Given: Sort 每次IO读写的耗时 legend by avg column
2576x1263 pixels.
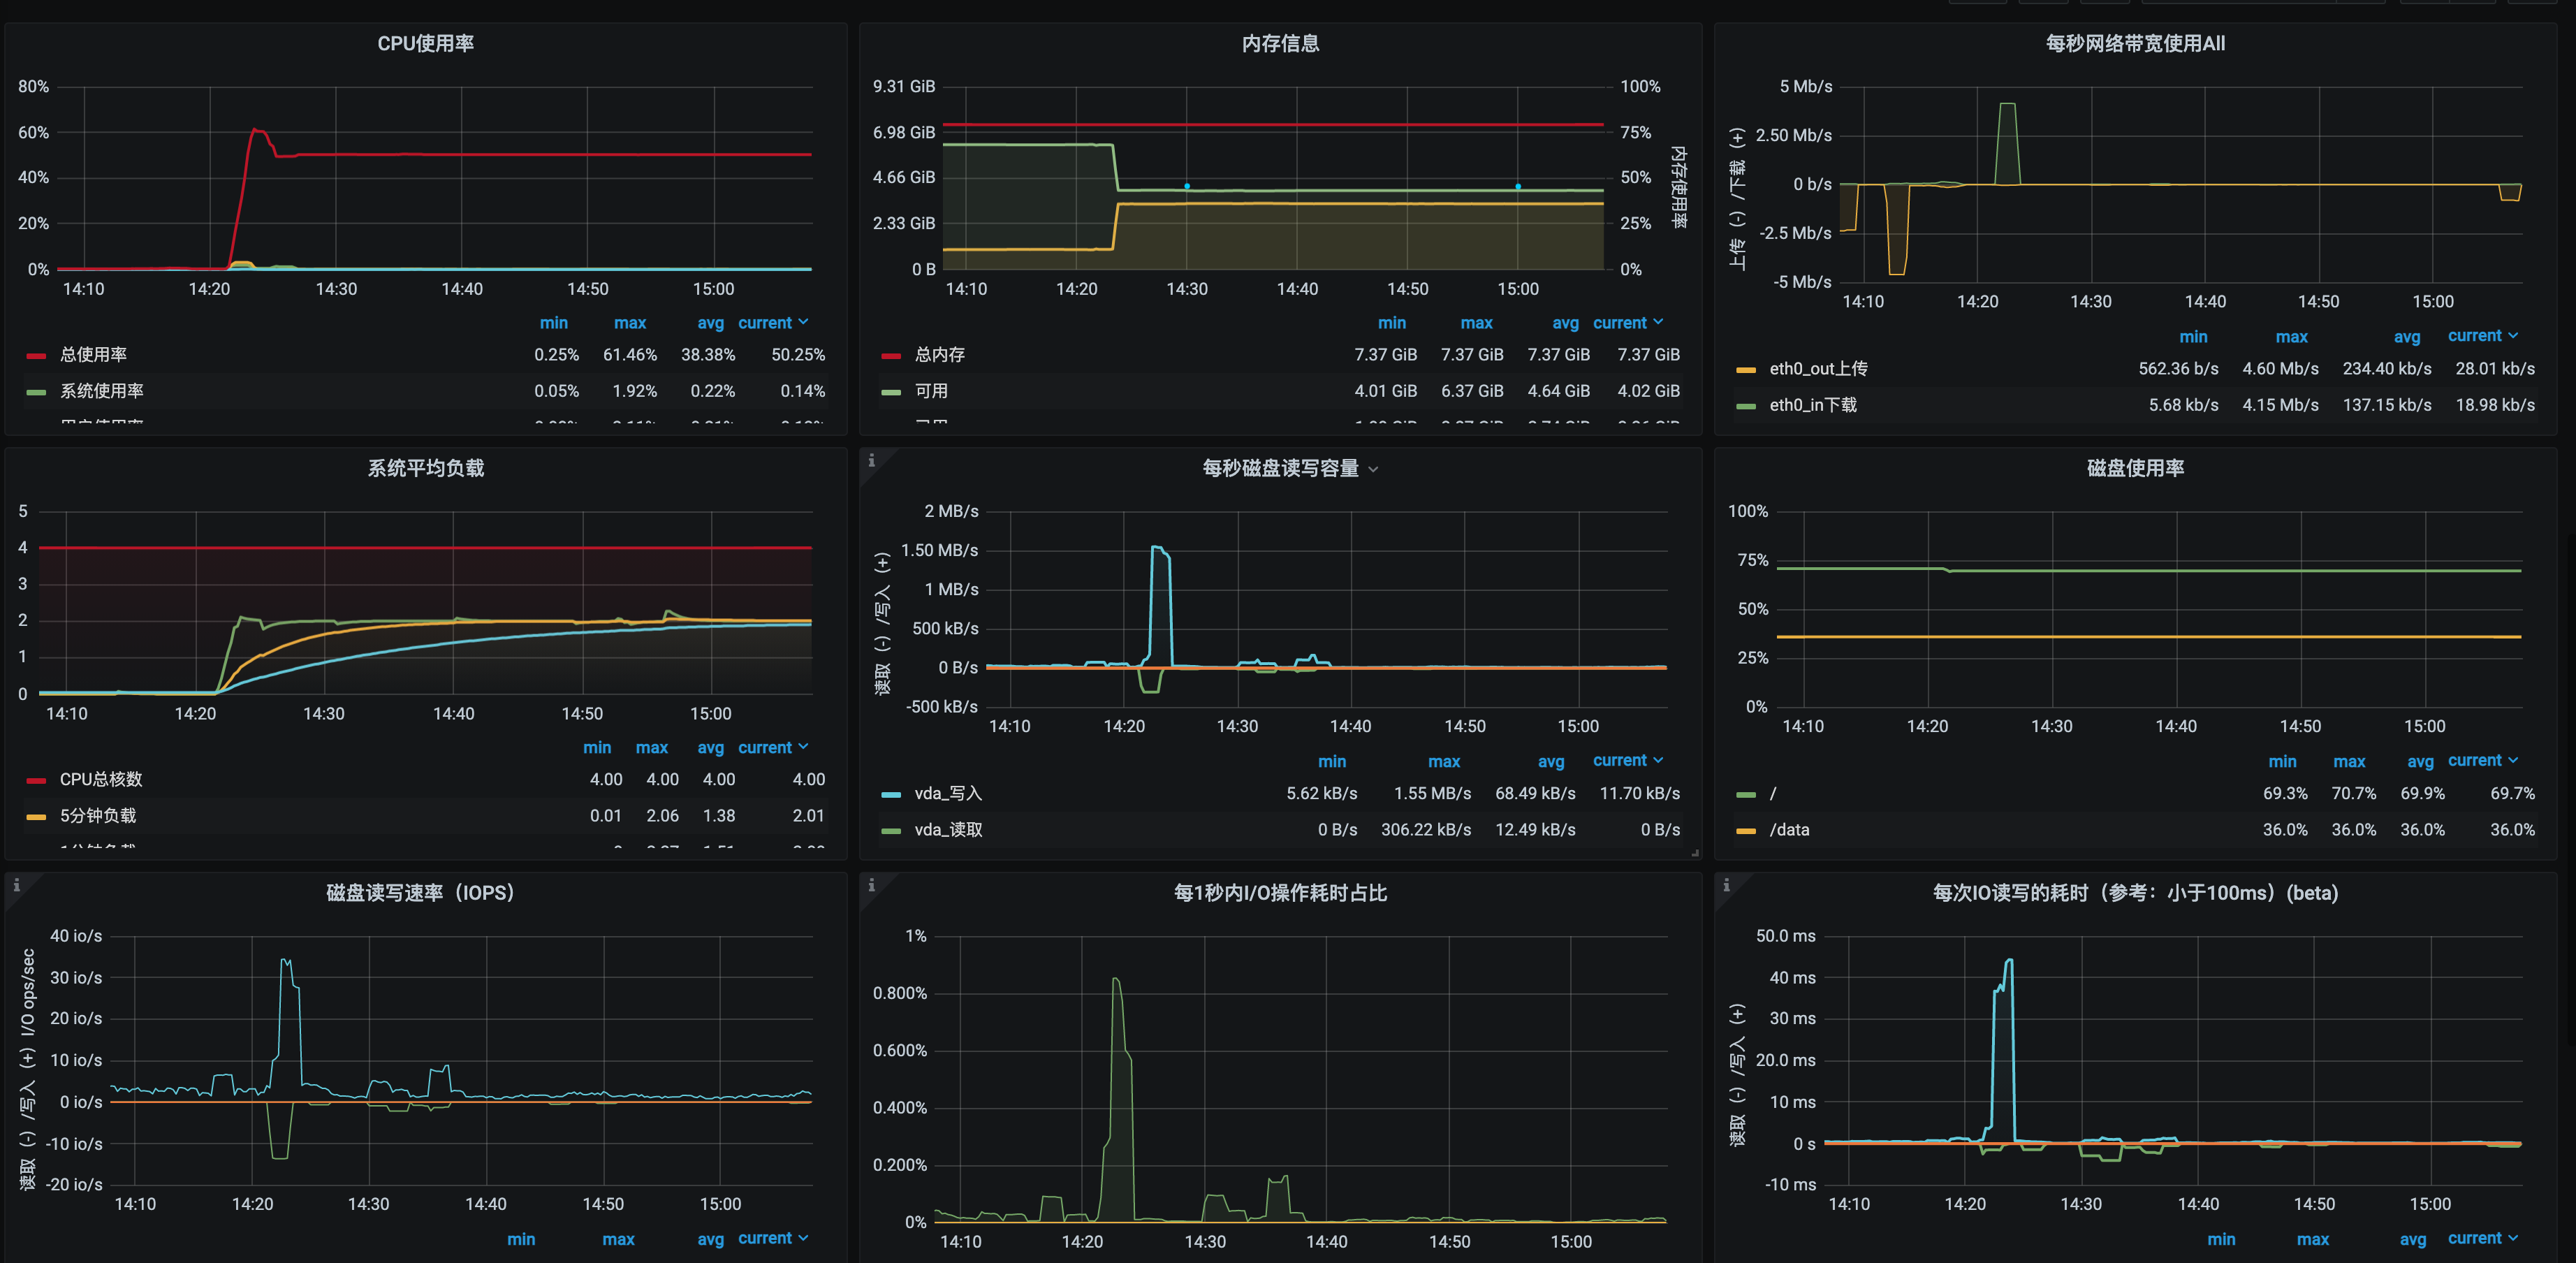Looking at the screenshot, I should tap(2412, 1239).
